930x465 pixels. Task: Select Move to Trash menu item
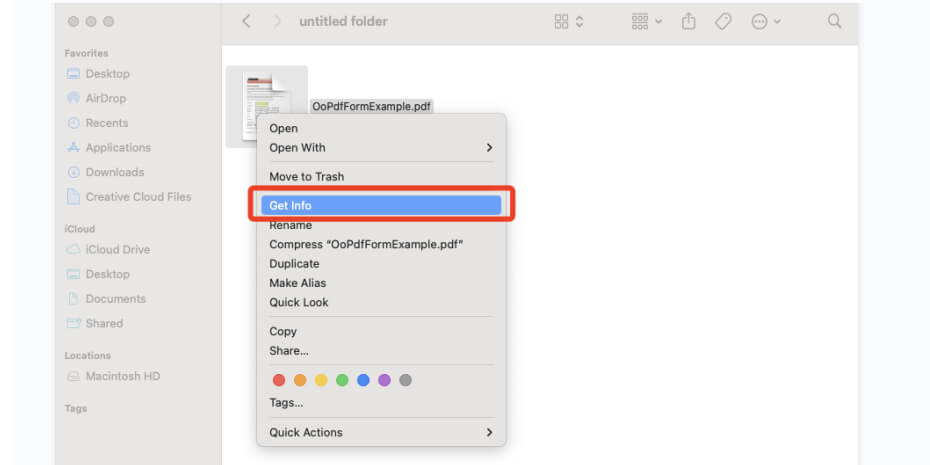pyautogui.click(x=306, y=176)
